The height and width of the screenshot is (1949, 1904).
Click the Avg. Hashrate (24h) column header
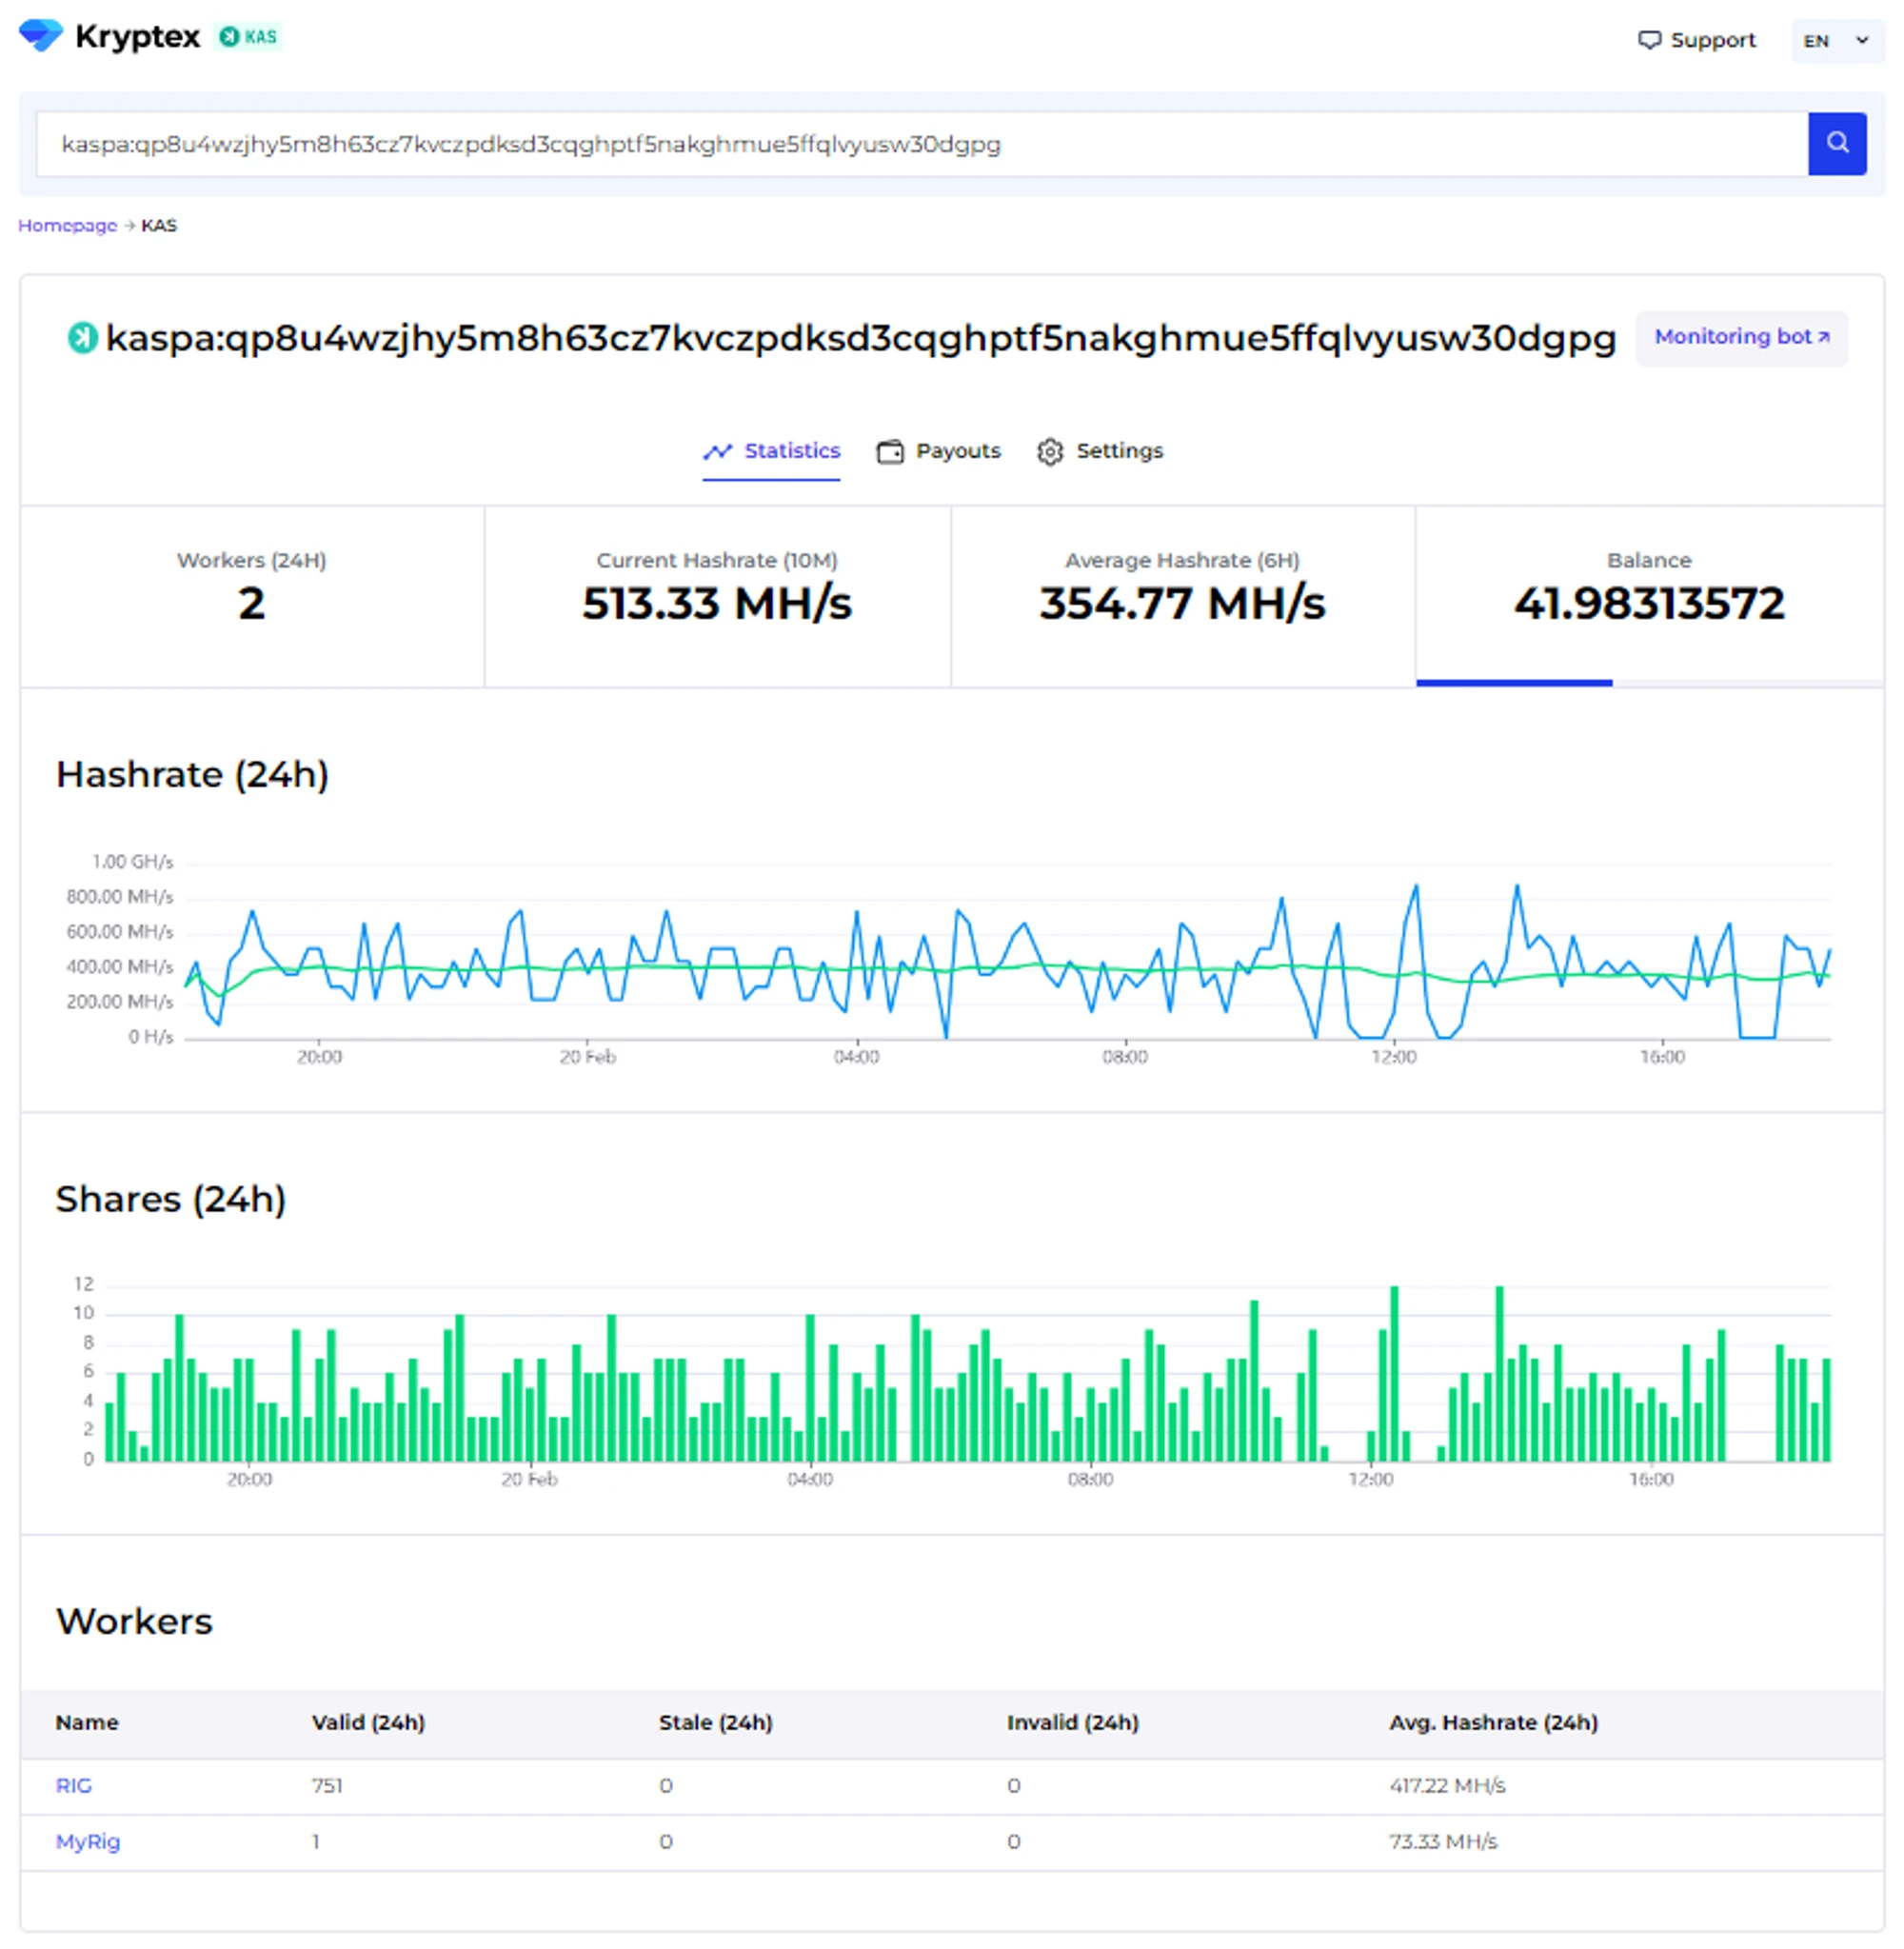1492,1722
